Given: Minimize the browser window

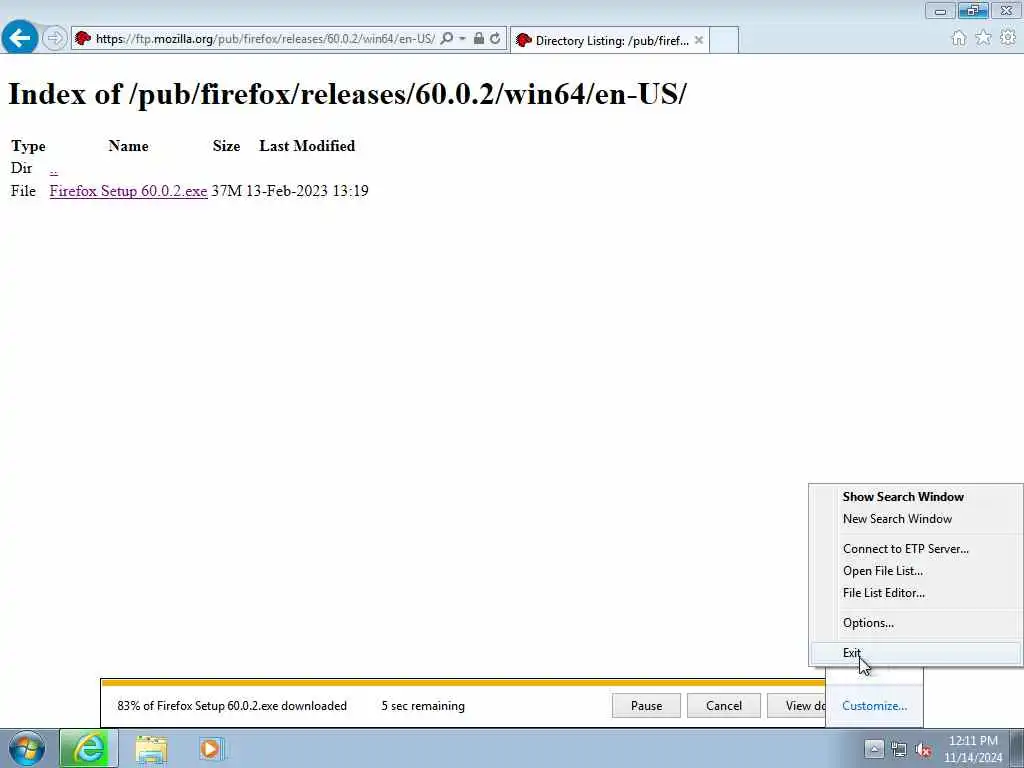Looking at the screenshot, I should 940,10.
